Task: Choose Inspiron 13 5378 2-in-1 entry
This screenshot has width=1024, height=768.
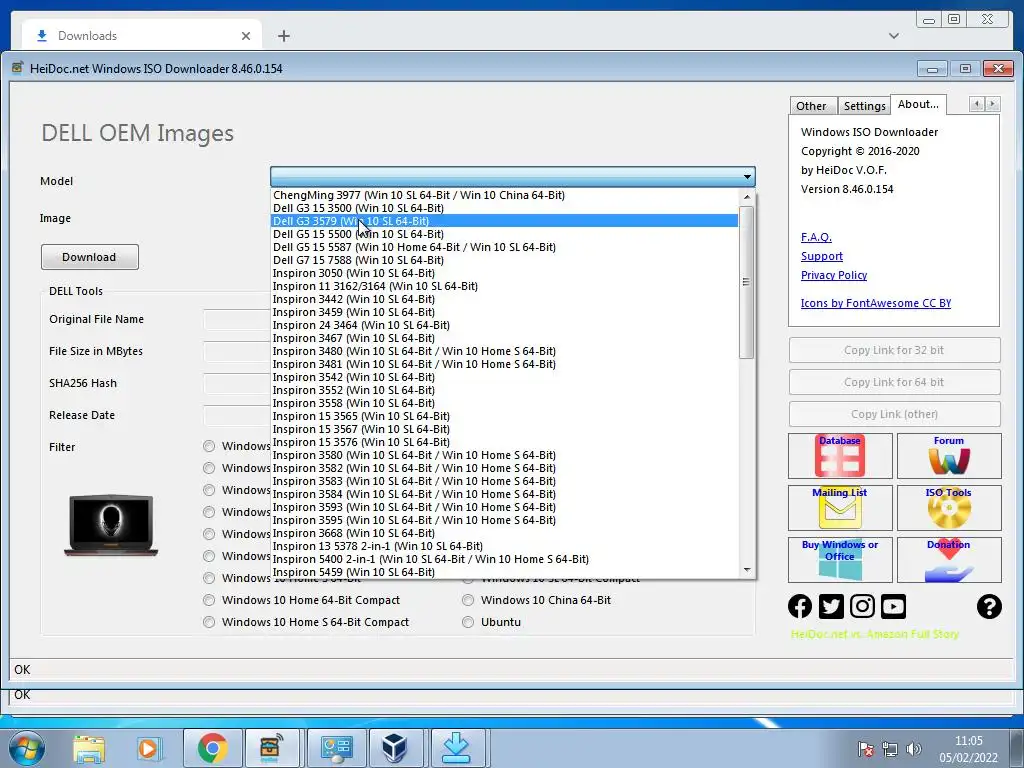Action: point(505,546)
